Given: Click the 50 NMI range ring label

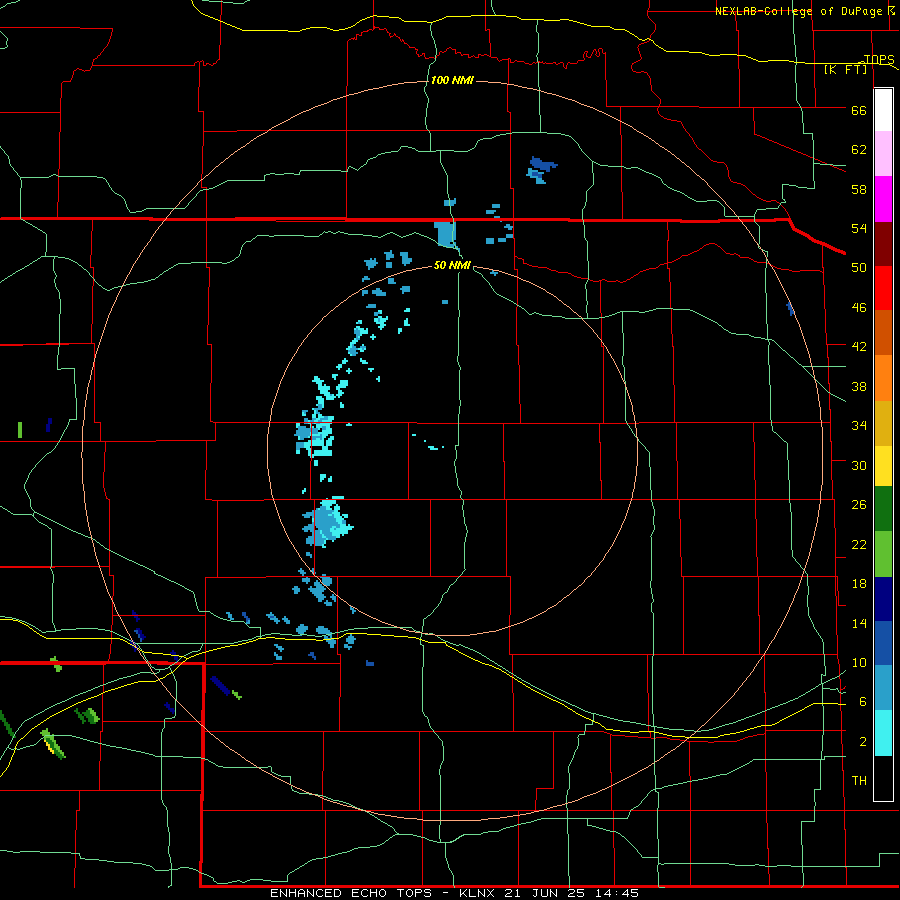Looking at the screenshot, I should pos(452,265).
